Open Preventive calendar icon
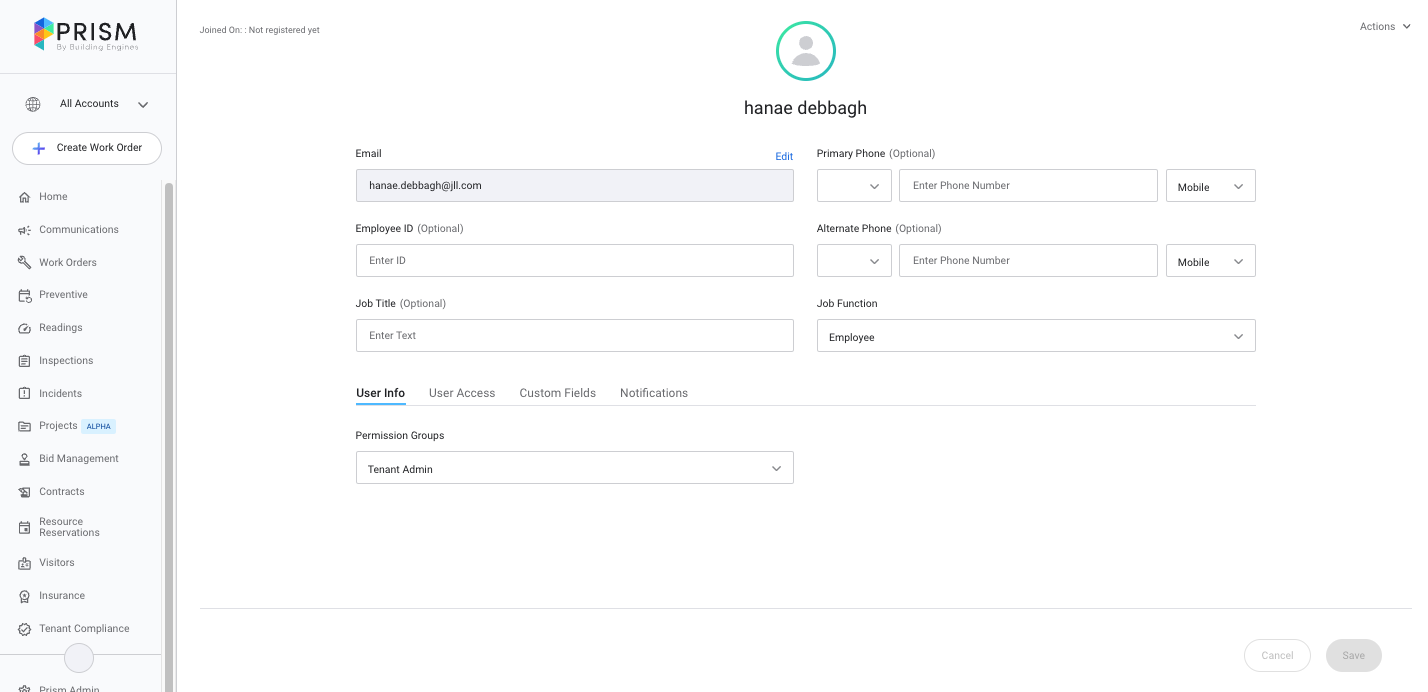 coord(25,295)
